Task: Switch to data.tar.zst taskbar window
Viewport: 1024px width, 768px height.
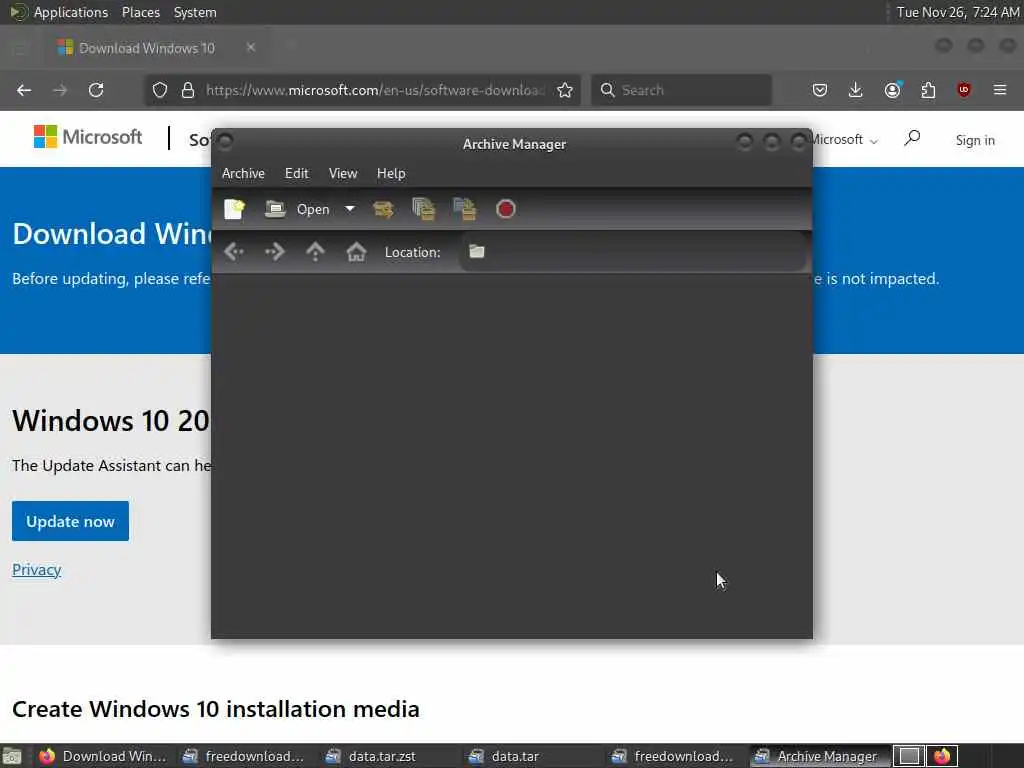Action: point(382,756)
